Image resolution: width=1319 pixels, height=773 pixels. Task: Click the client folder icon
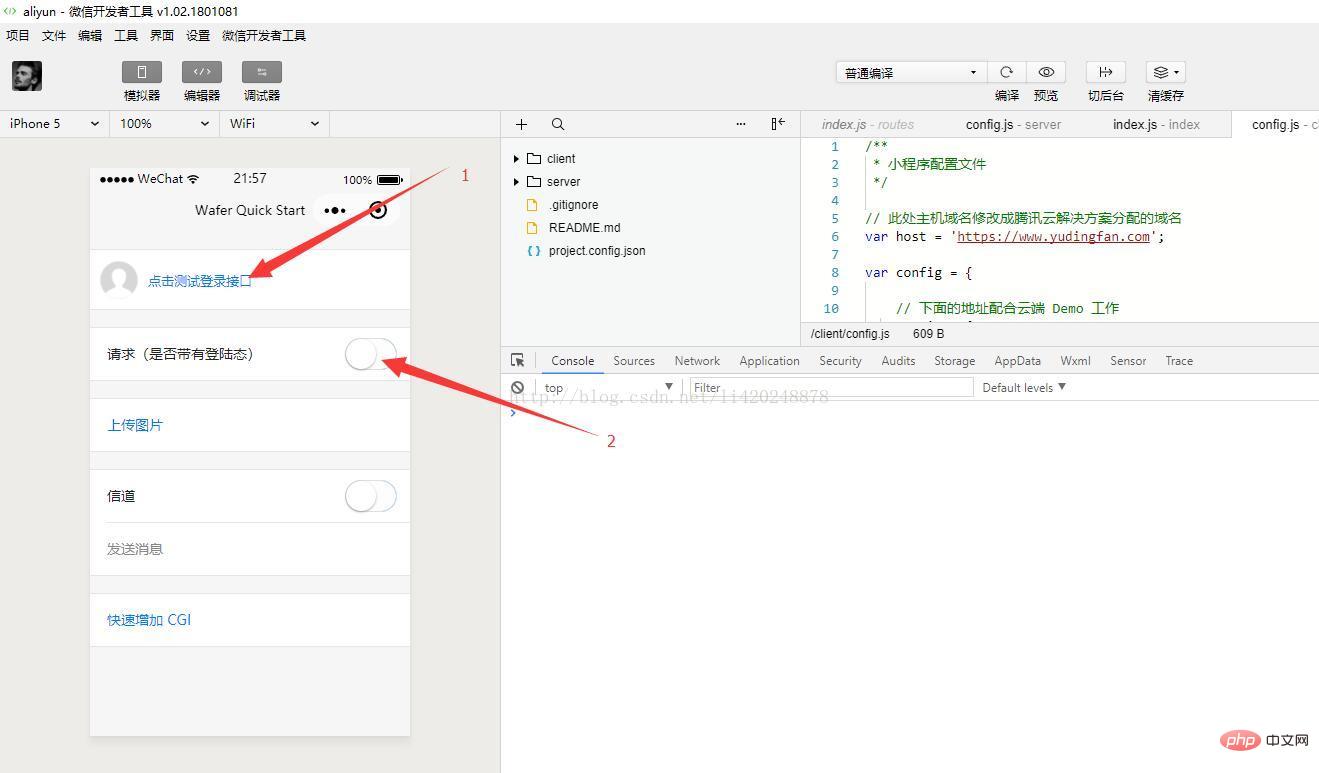pyautogui.click(x=534, y=159)
